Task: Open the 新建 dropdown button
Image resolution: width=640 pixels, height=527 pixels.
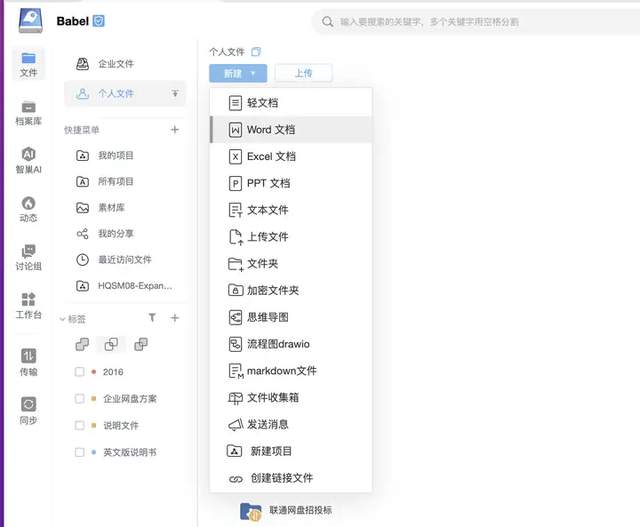Action: pyautogui.click(x=238, y=73)
